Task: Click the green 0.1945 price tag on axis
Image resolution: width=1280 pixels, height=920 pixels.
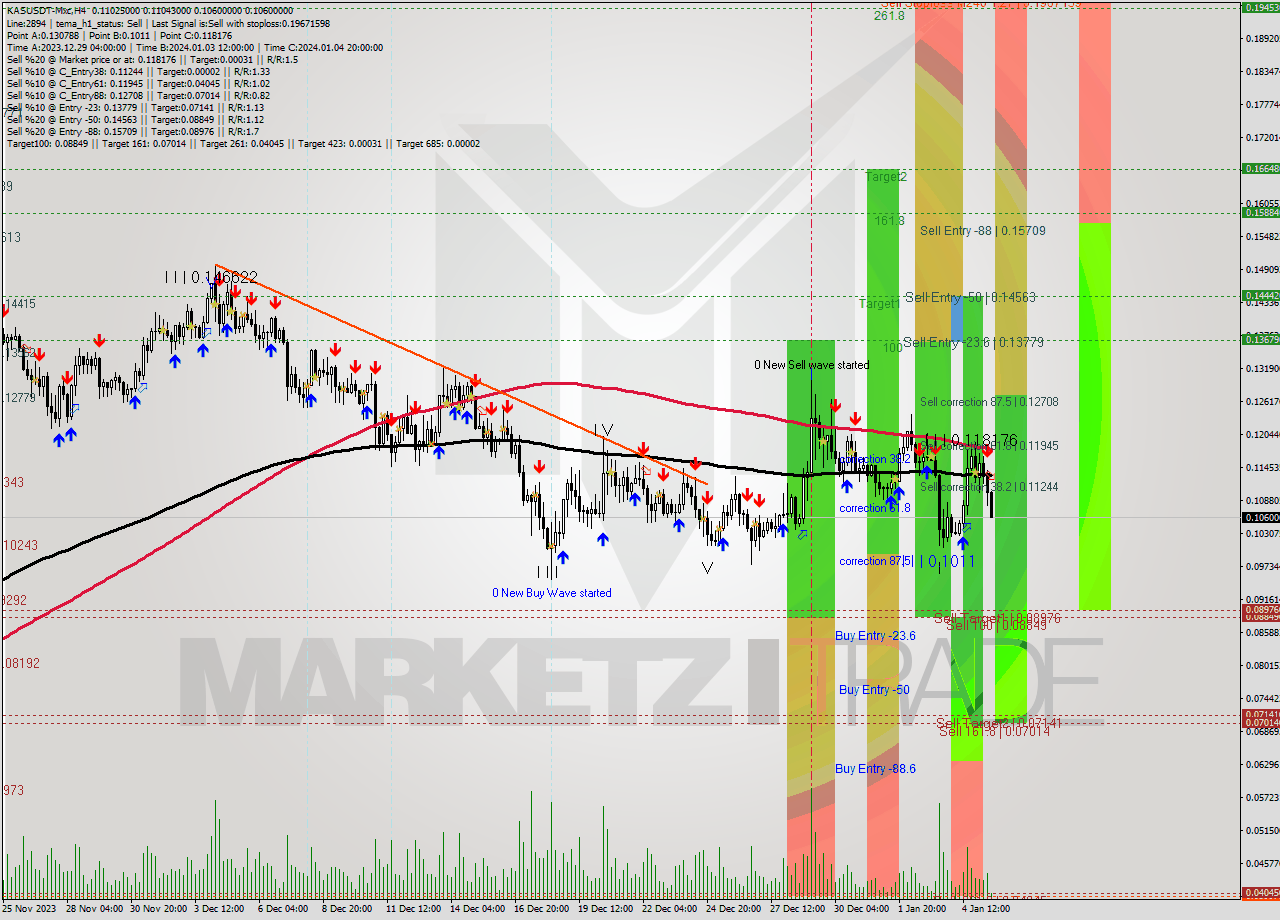Action: point(1260,7)
